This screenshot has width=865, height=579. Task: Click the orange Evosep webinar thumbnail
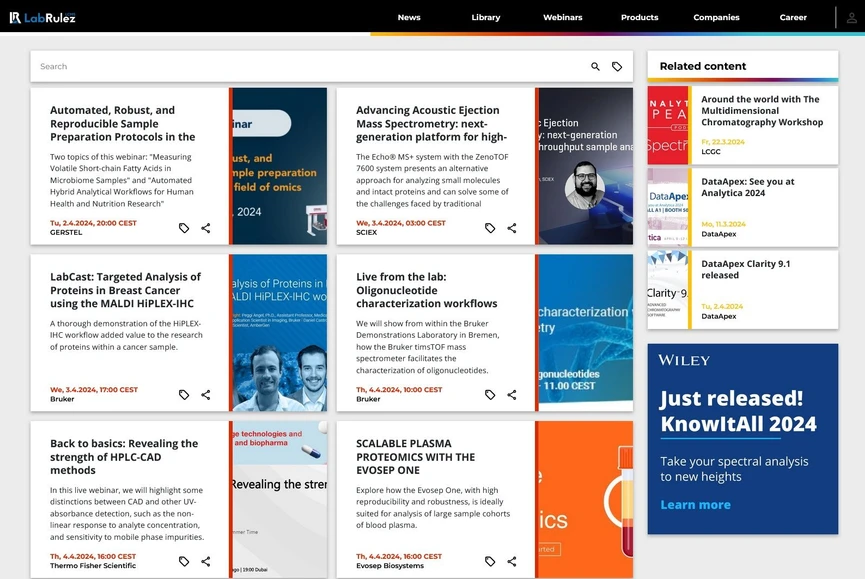(585, 500)
